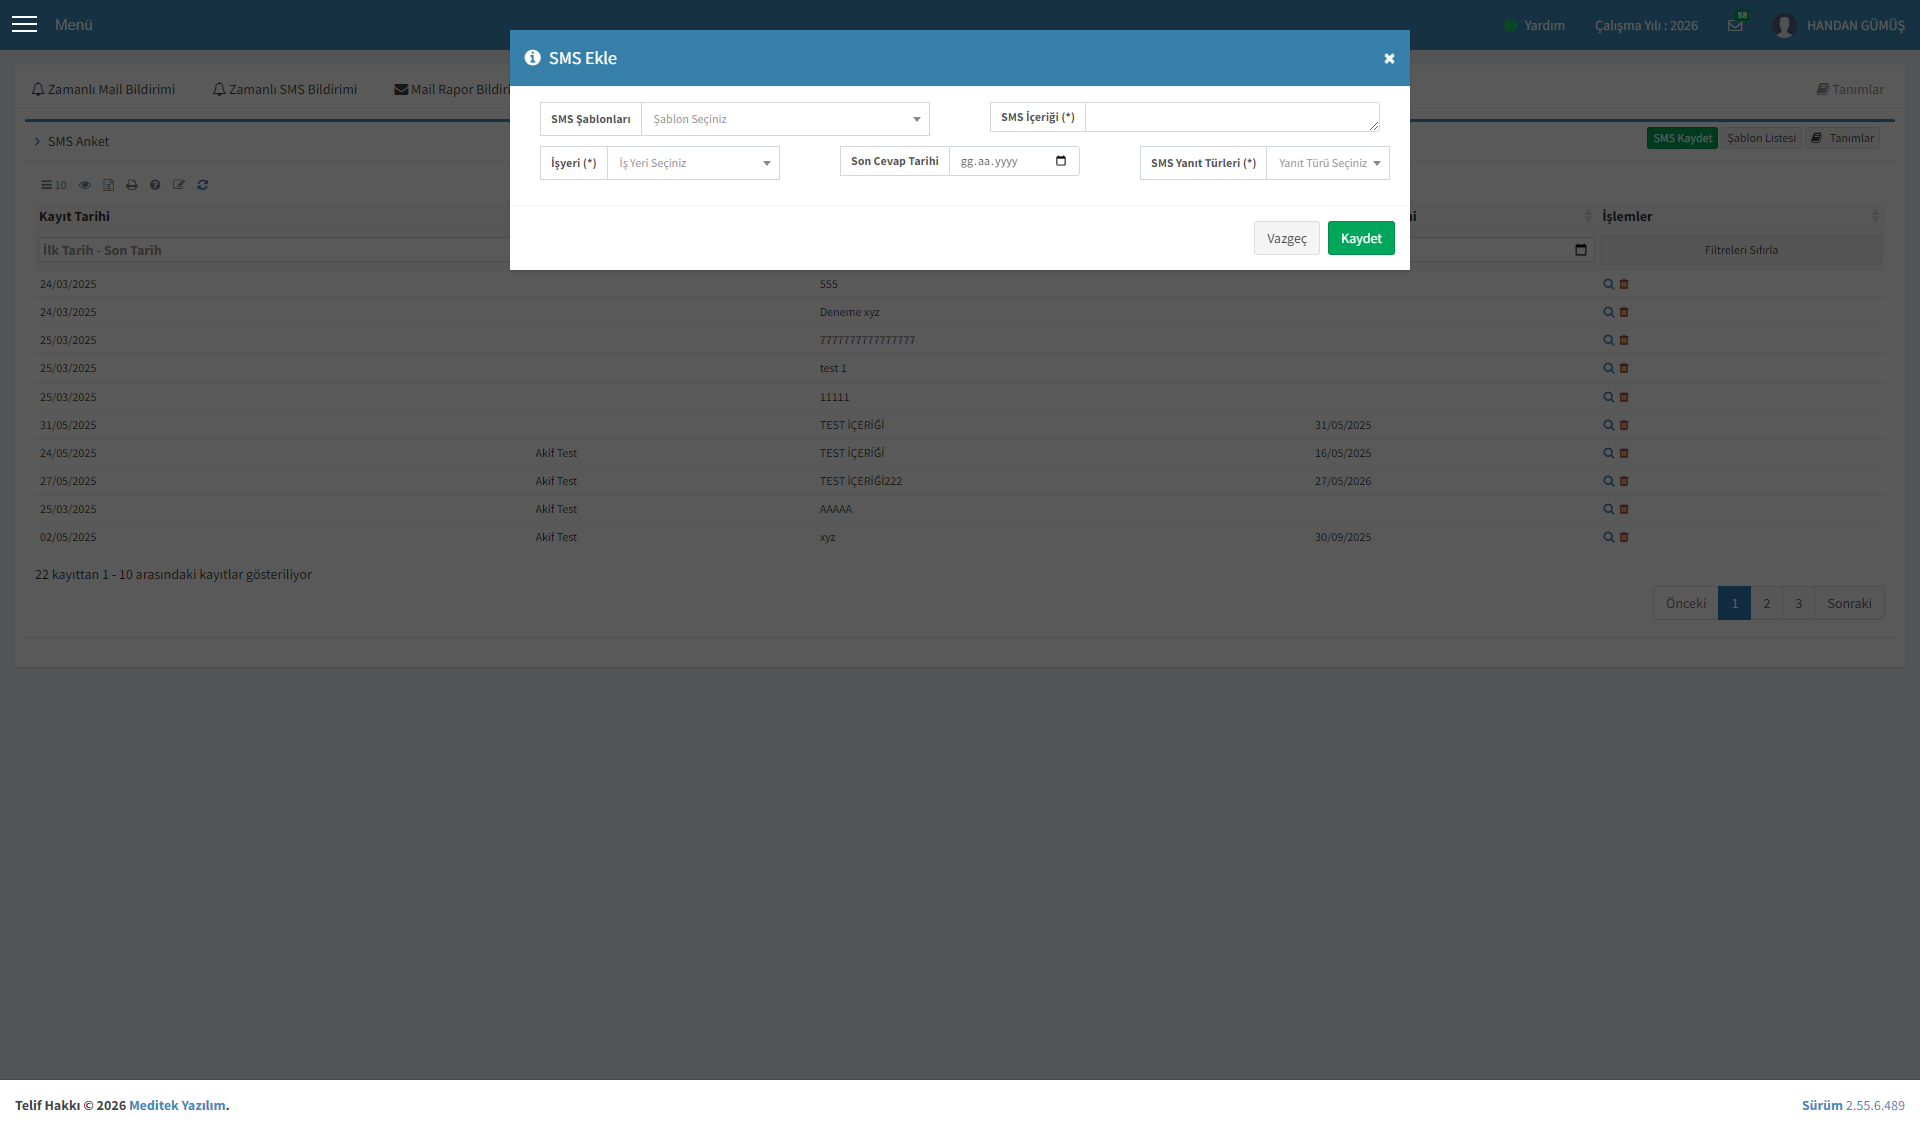Open the mail notifications envelope icon
This screenshot has height=1130, width=1920.
(1735, 26)
